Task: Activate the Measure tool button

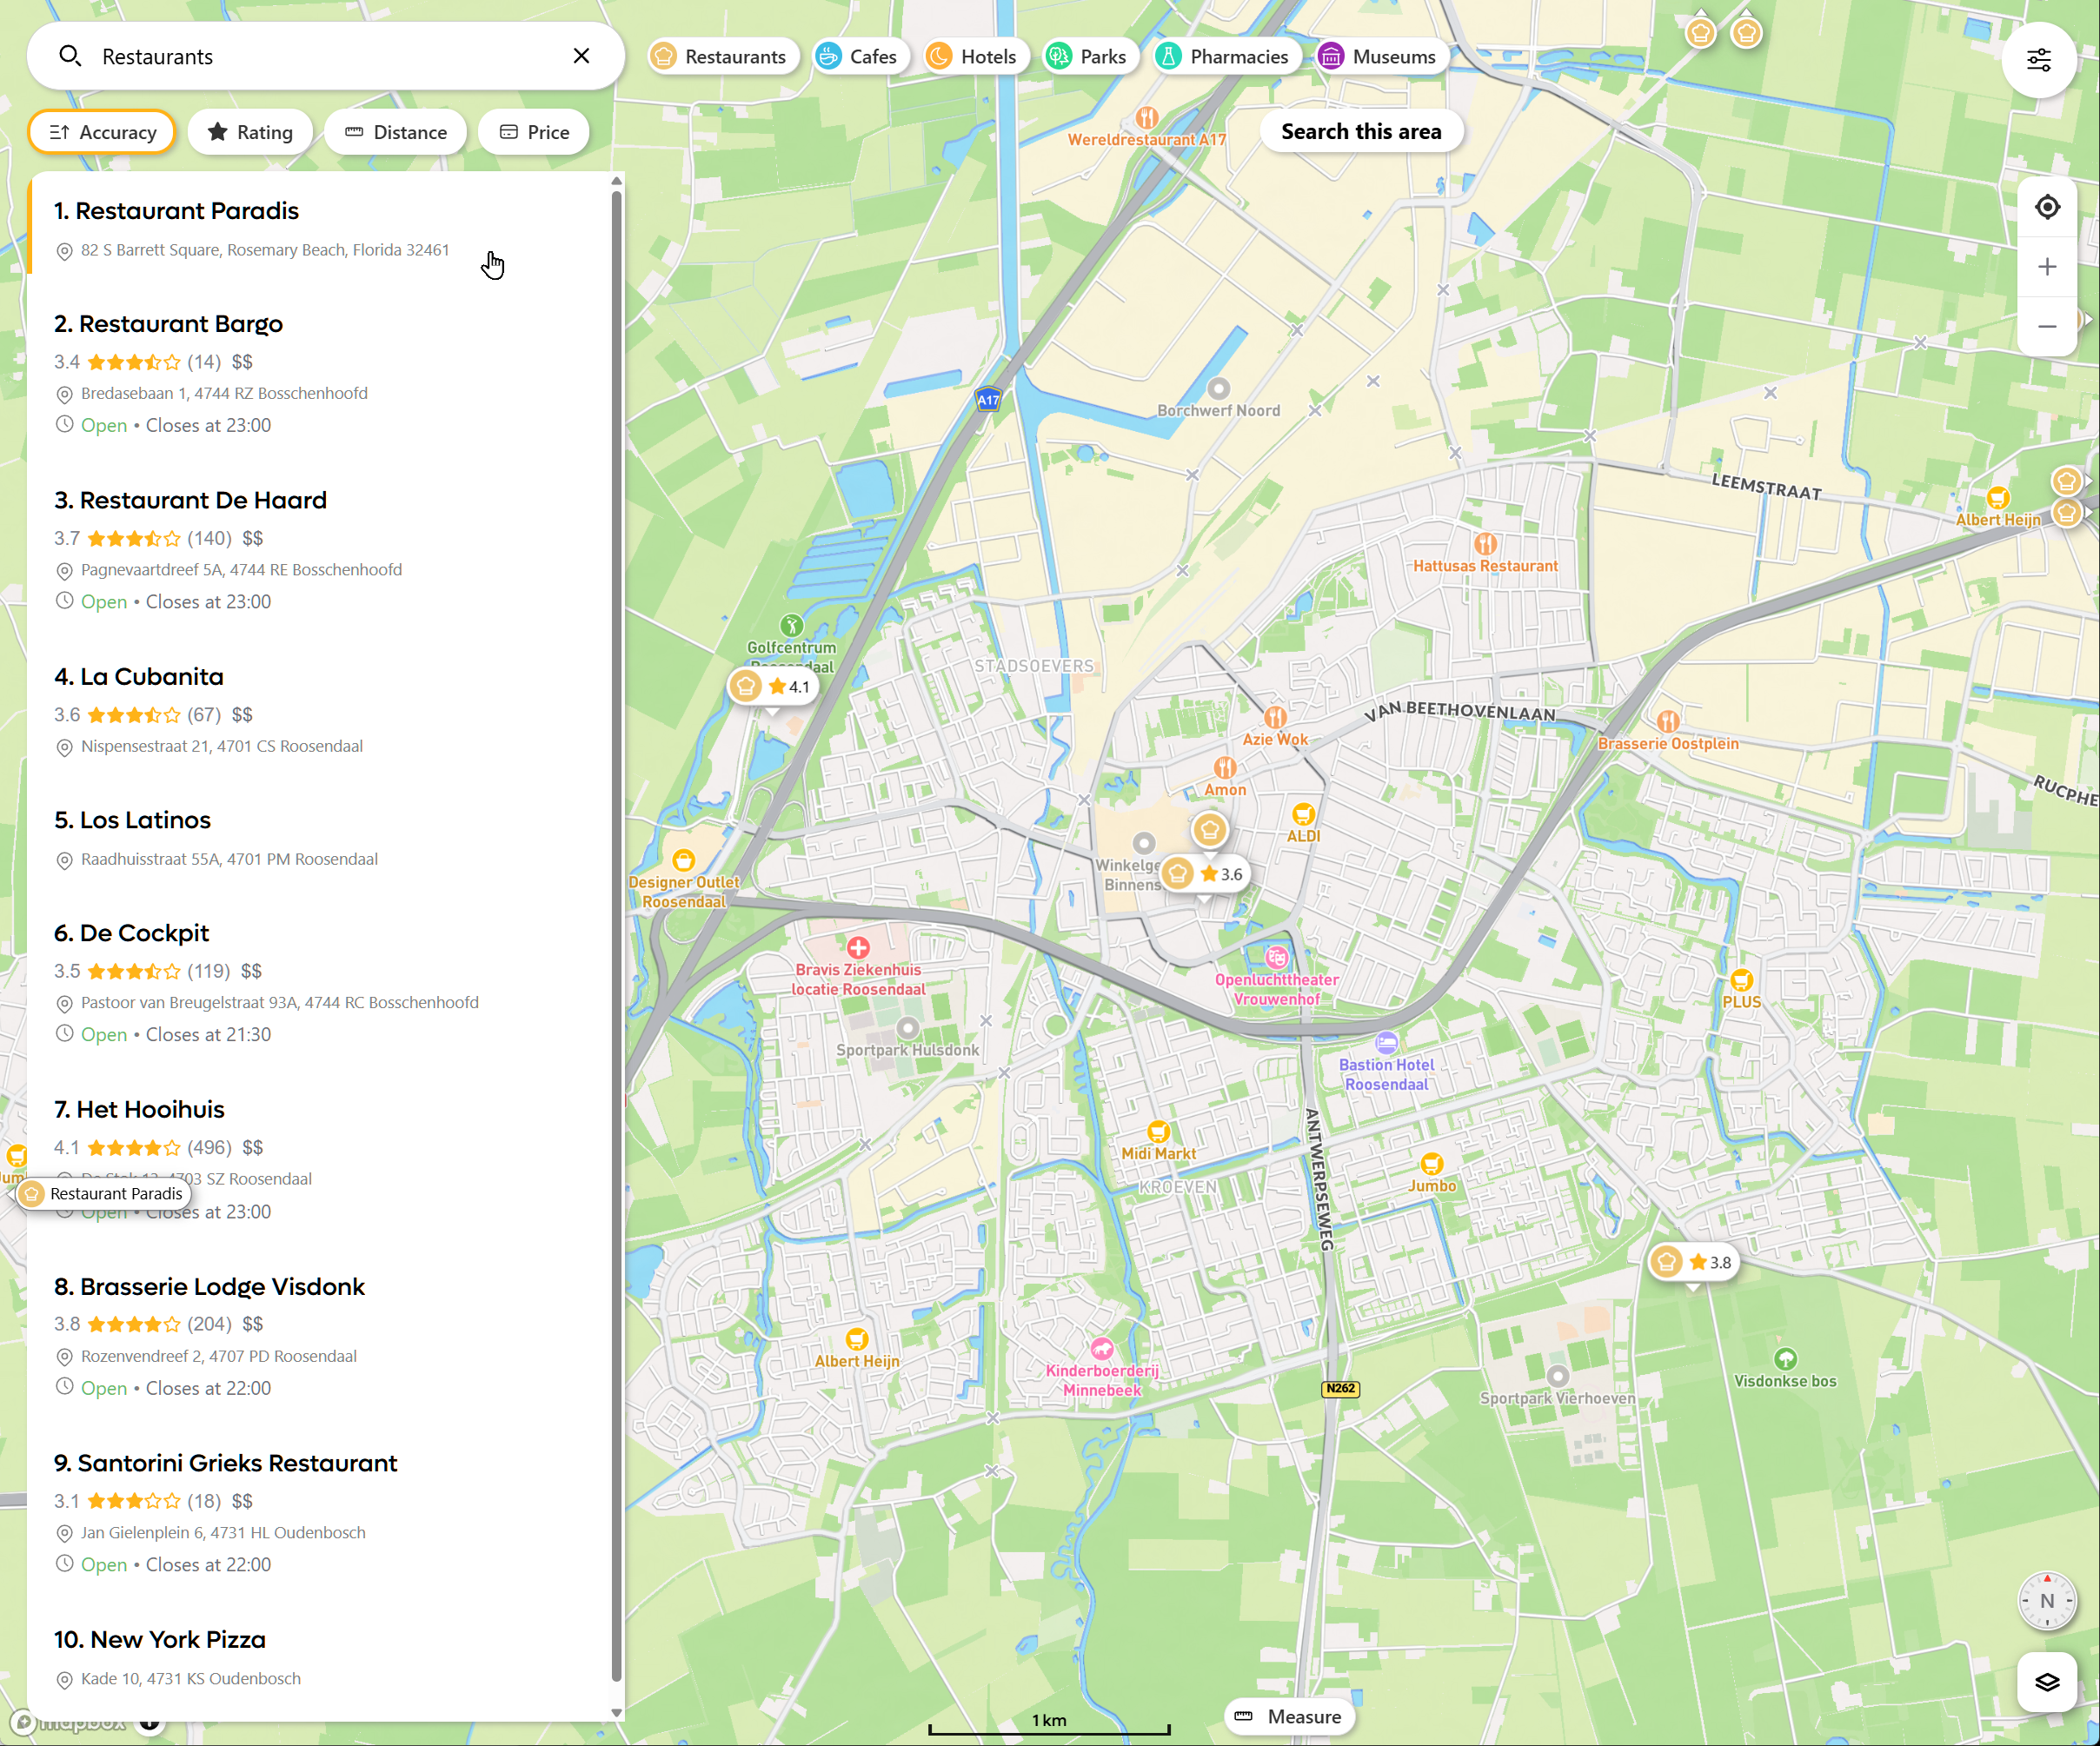Action: pos(1288,1716)
